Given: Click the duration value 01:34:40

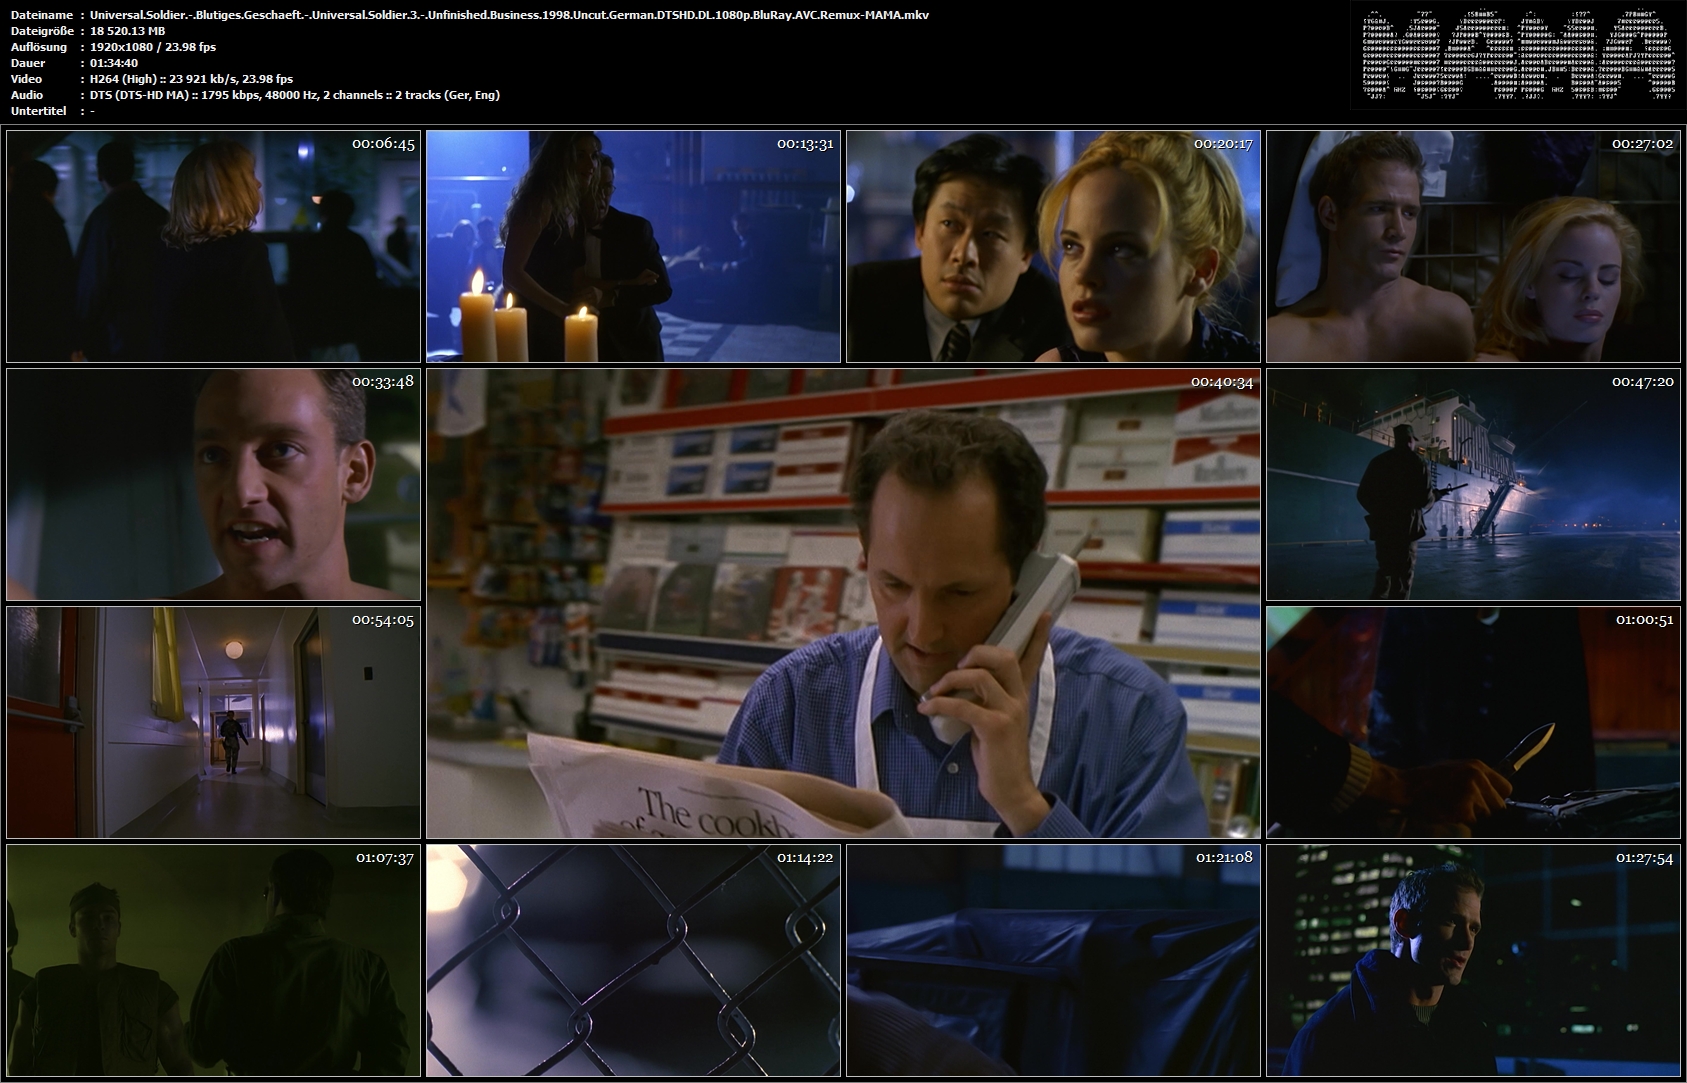Looking at the screenshot, I should tap(113, 63).
